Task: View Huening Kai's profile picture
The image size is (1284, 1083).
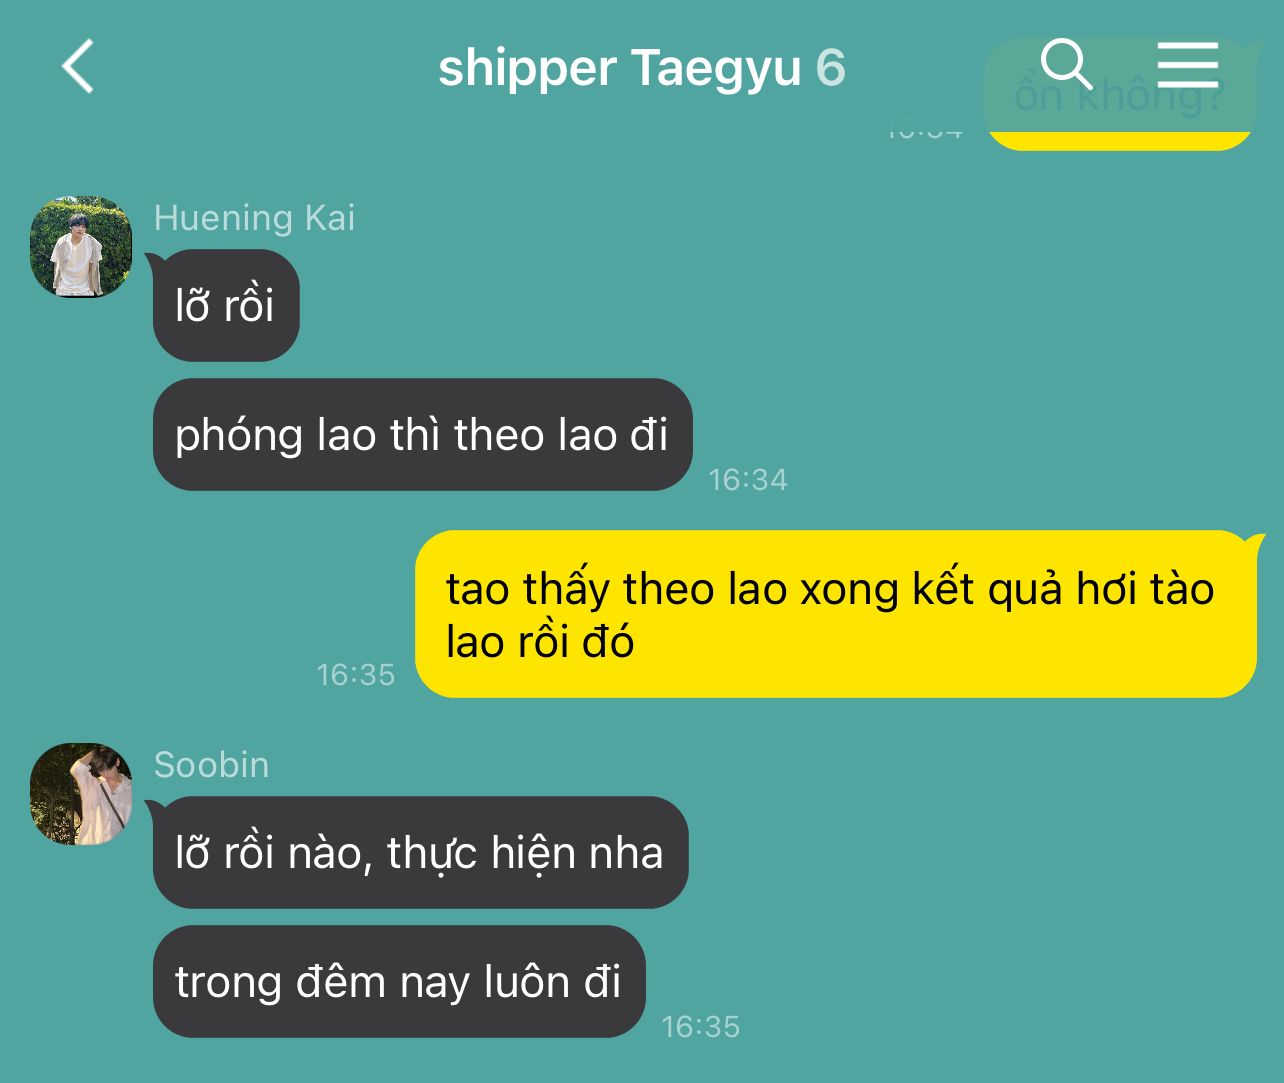Action: [81, 247]
